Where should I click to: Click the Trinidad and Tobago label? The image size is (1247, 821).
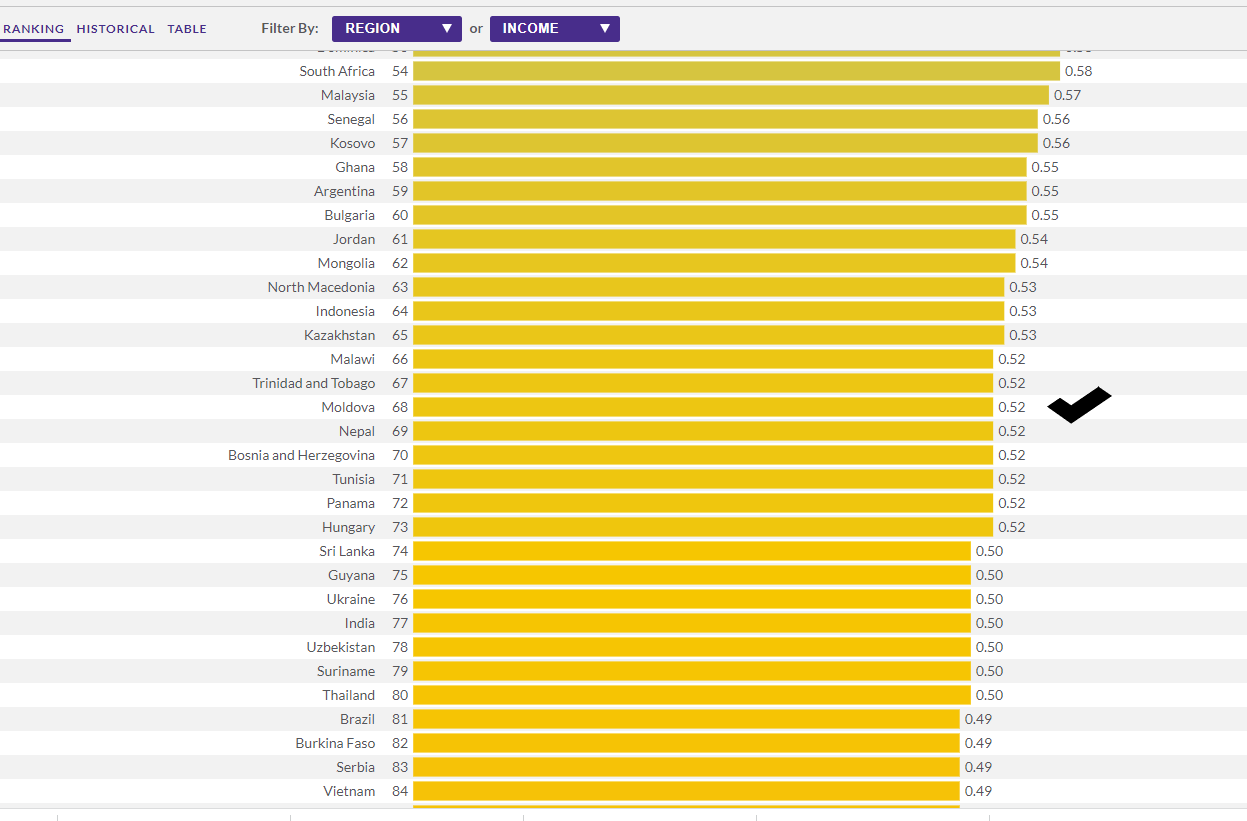point(314,383)
